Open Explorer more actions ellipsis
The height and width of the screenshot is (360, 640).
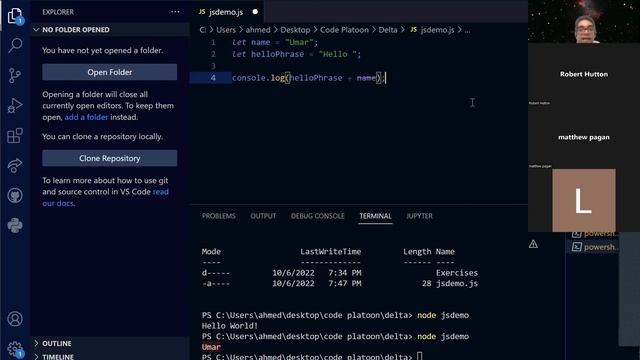coord(175,12)
